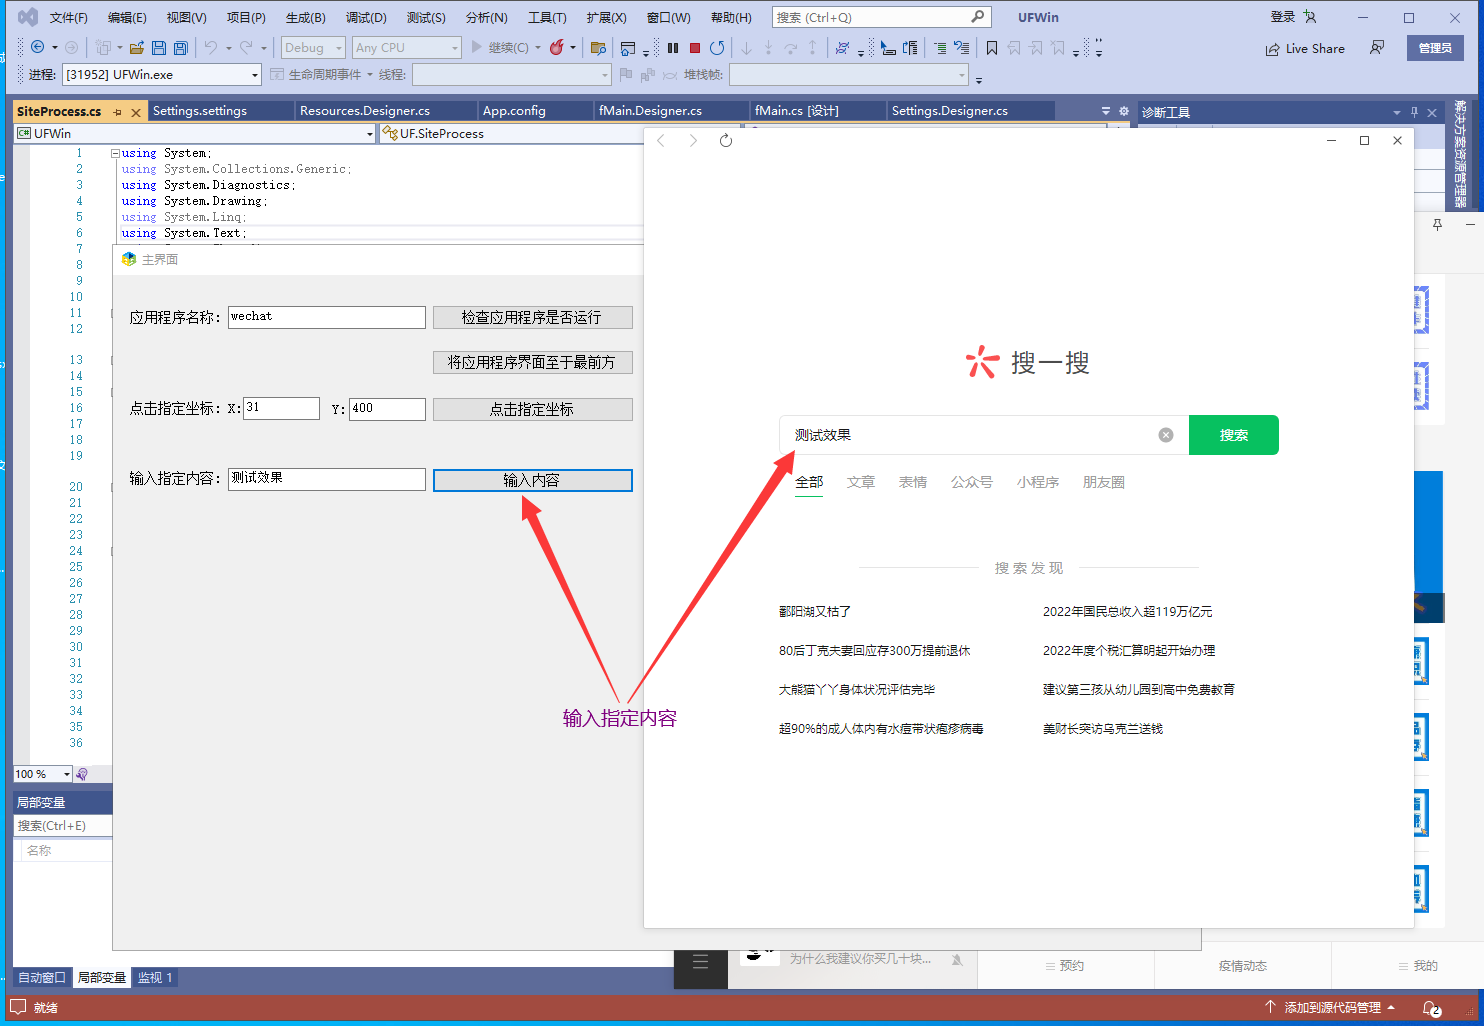Click the 输入内容 button
This screenshot has width=1484, height=1026.
tap(532, 480)
